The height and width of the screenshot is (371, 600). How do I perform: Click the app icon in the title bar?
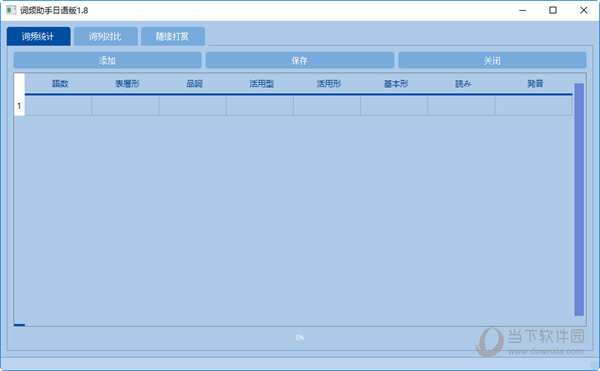point(11,10)
